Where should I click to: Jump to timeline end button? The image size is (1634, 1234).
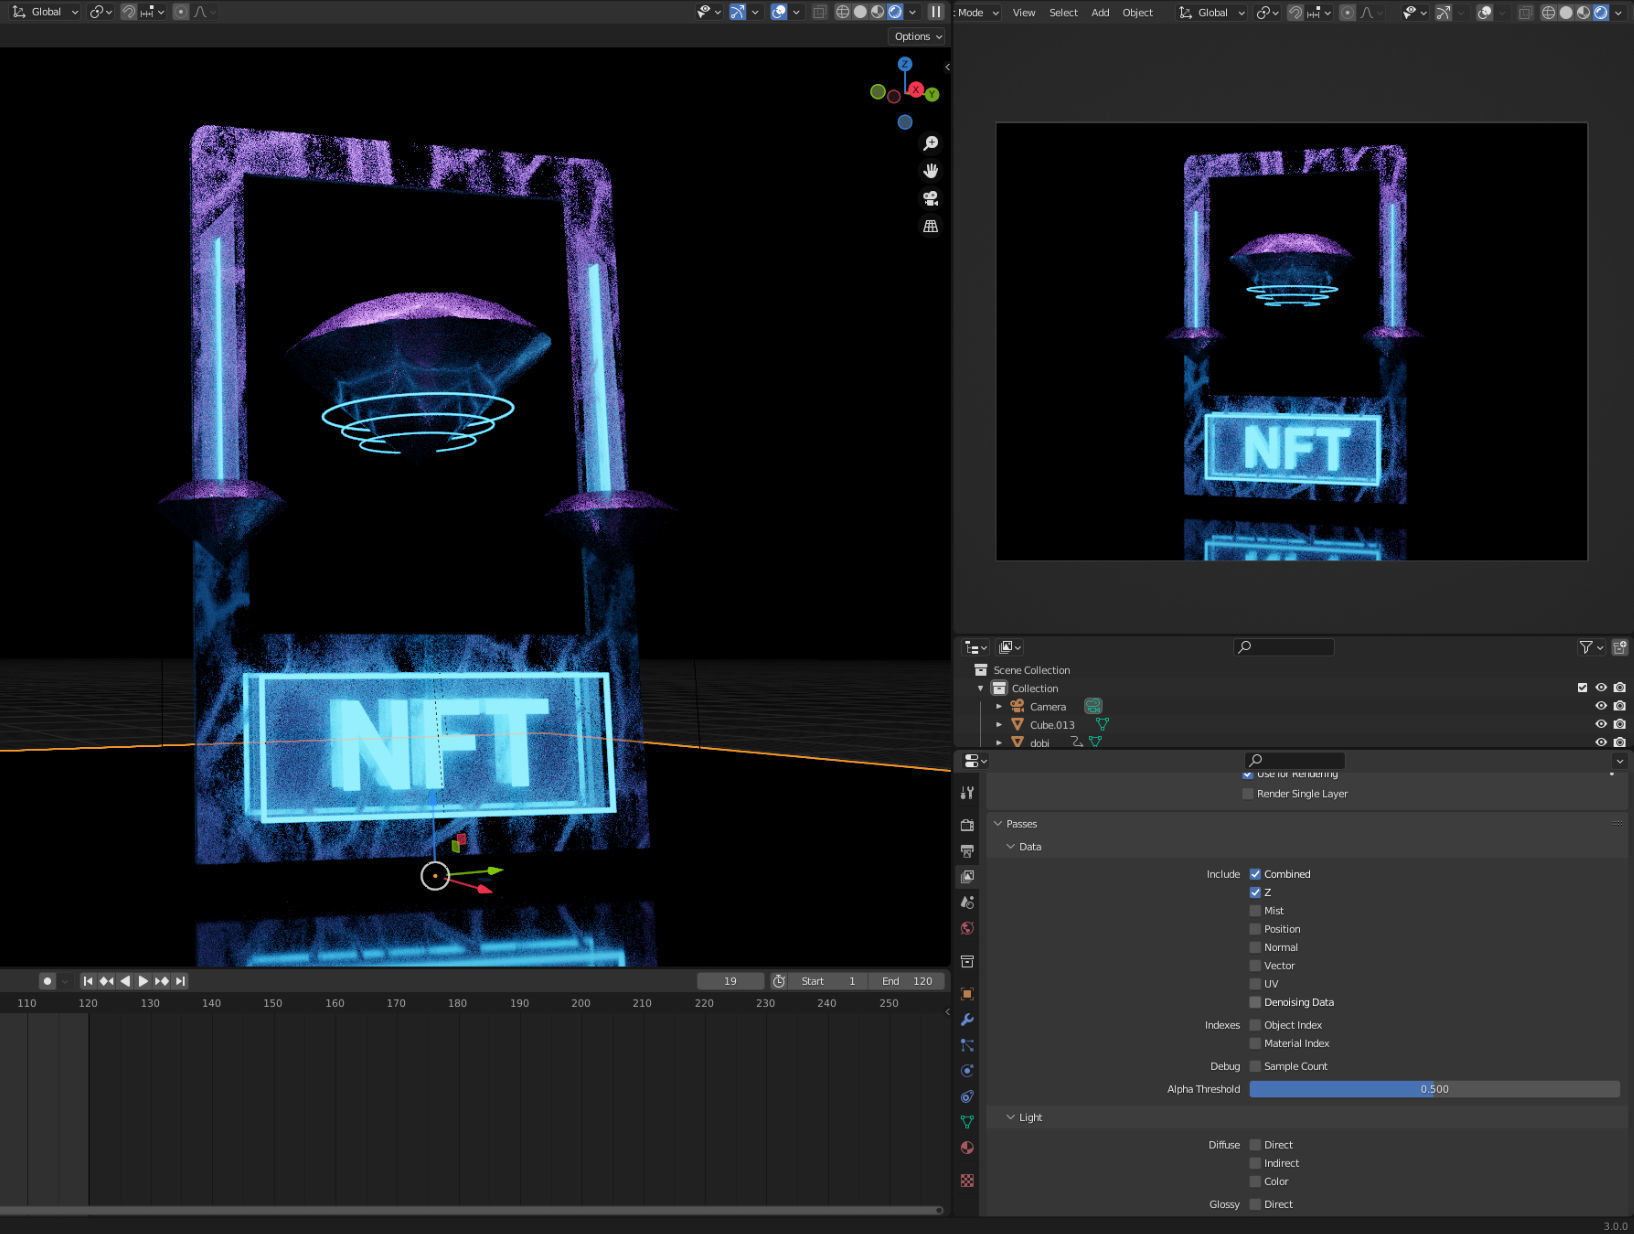coord(180,981)
